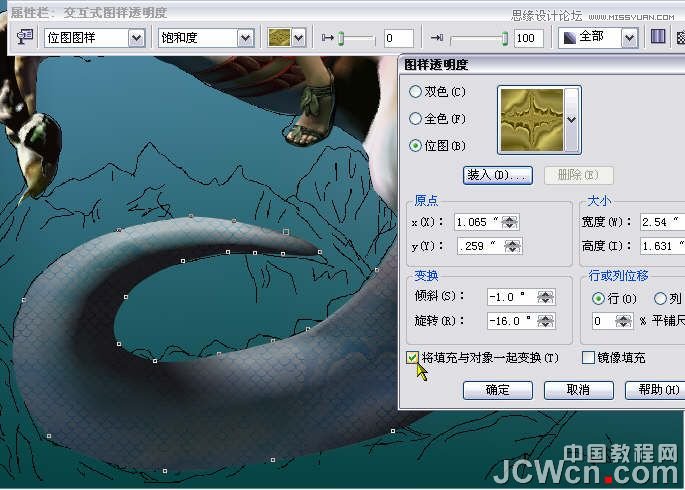Click the 倾斜(S) field showing -1.0
This screenshot has width=685, height=490.
[x=512, y=297]
